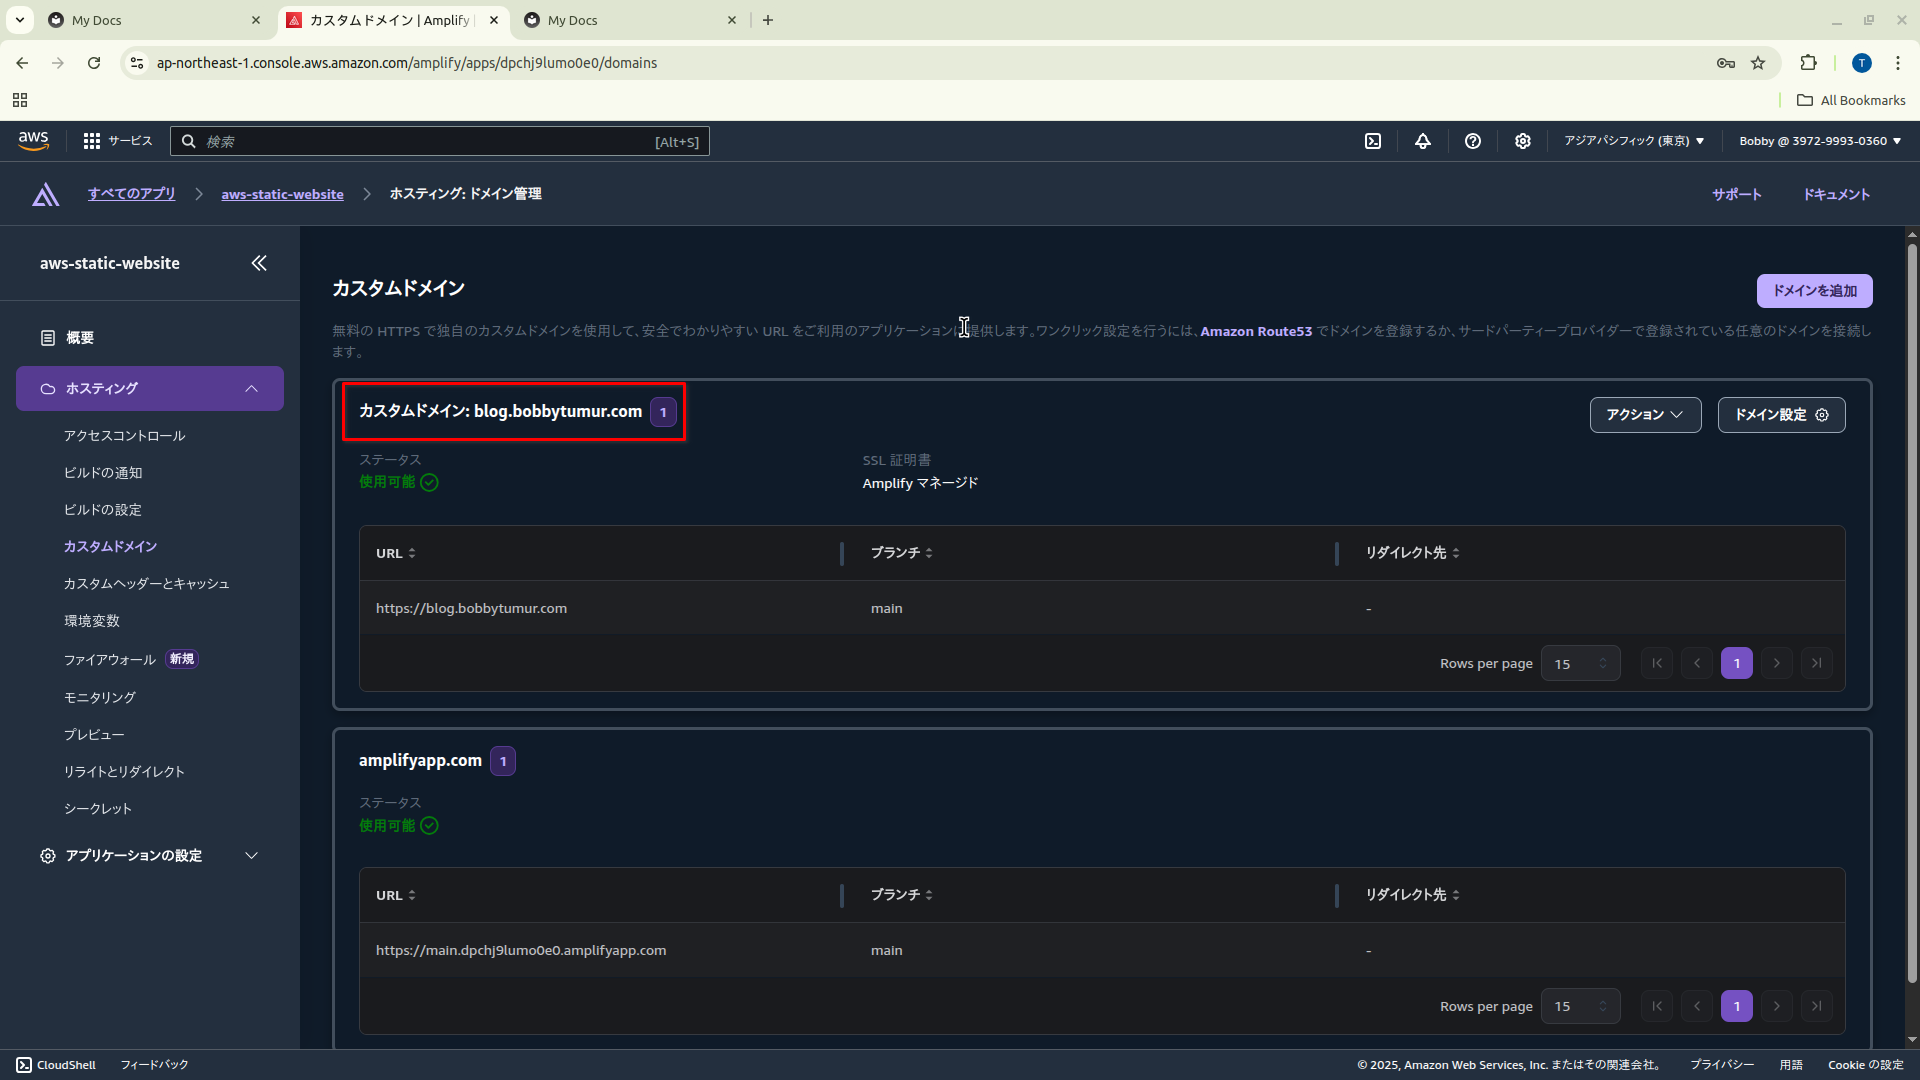Click the Amplify logo icon
Viewport: 1920px width, 1080px height.
(x=45, y=194)
